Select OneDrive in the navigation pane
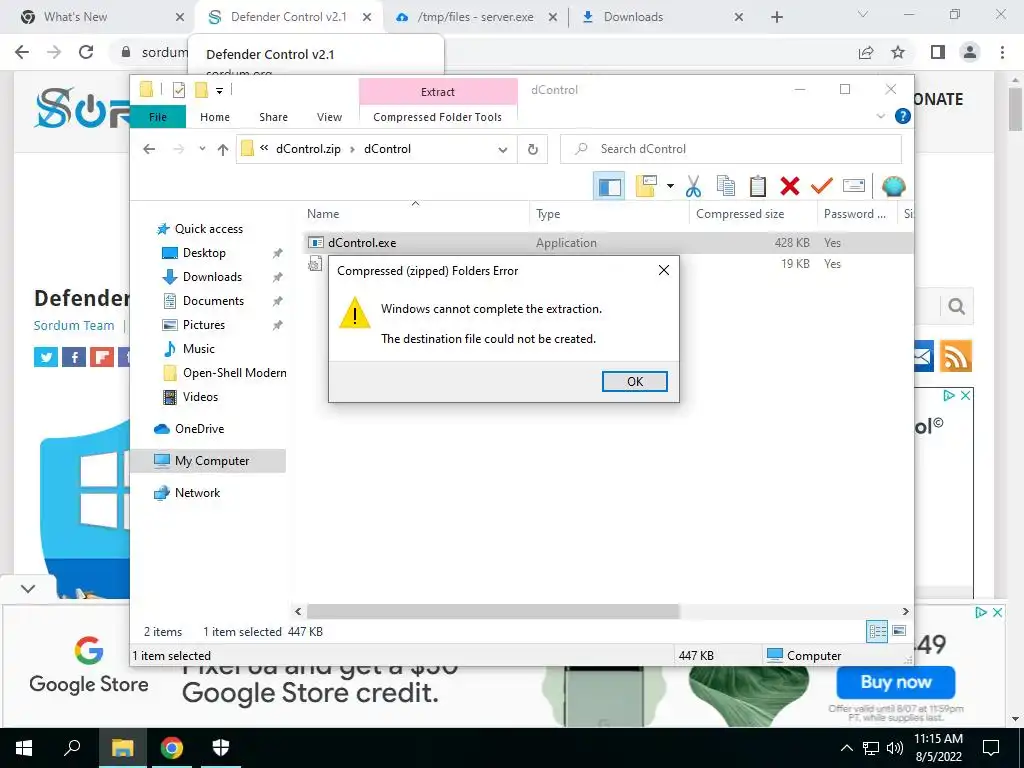Image resolution: width=1024 pixels, height=768 pixels. tap(199, 429)
